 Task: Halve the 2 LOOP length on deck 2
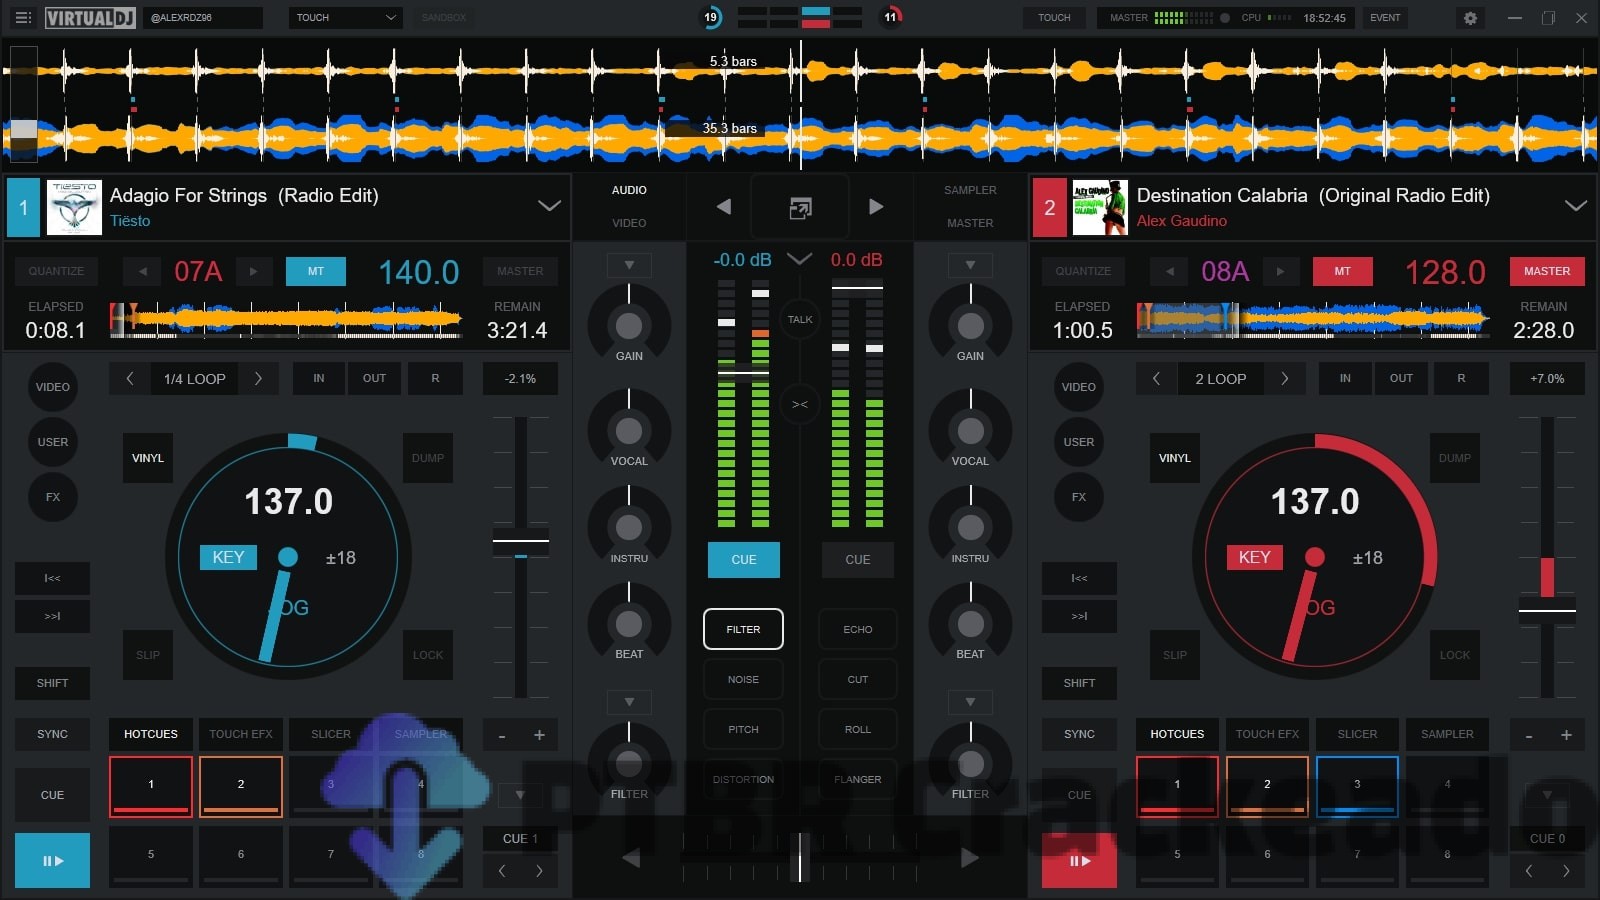pyautogui.click(x=1156, y=379)
